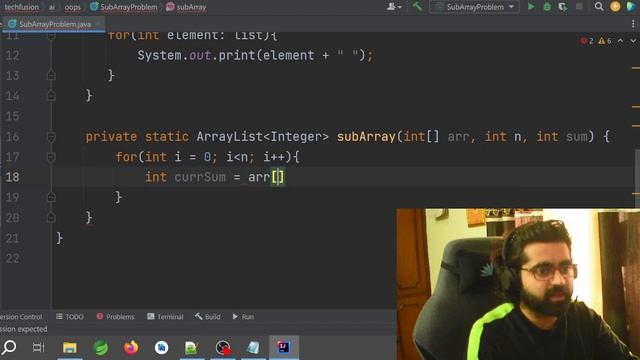Click the oops breadcrumb
The width and height of the screenshot is (640, 360).
tap(73, 7)
